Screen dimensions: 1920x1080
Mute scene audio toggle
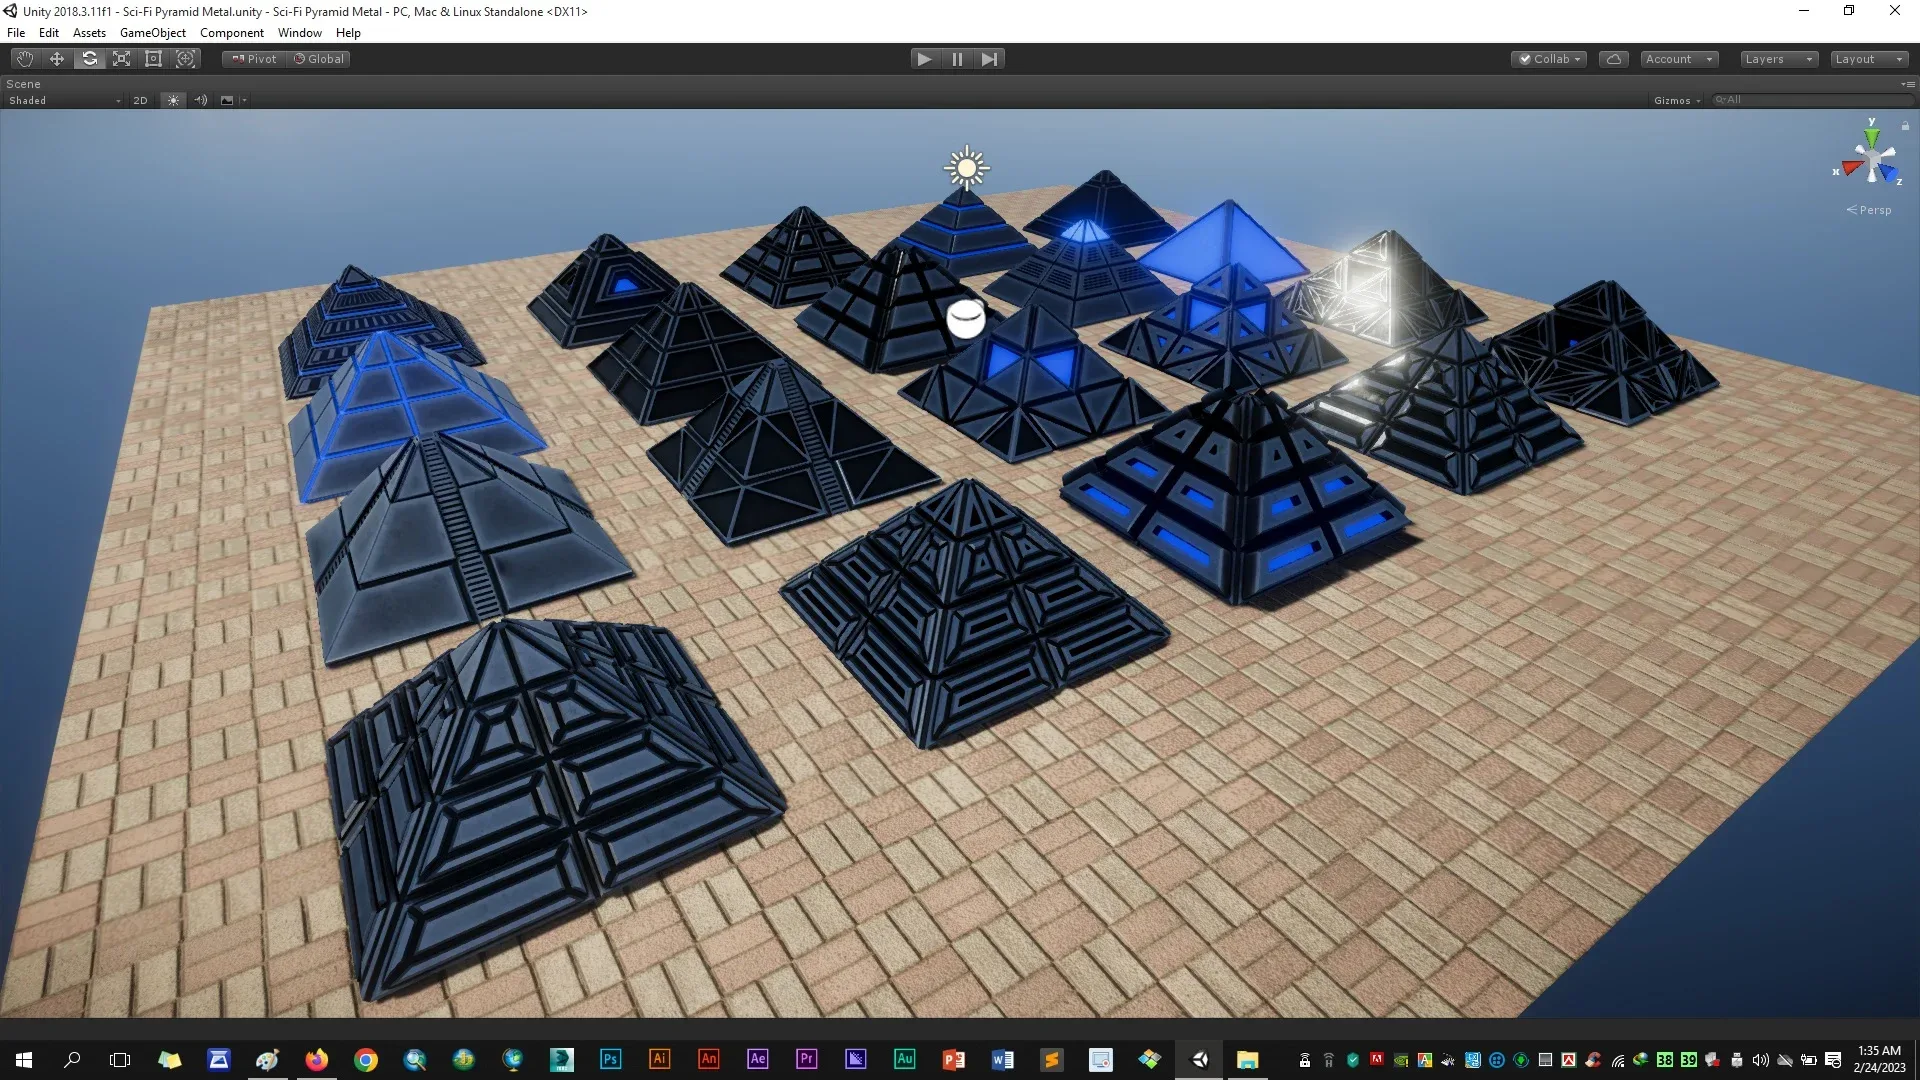pyautogui.click(x=201, y=100)
